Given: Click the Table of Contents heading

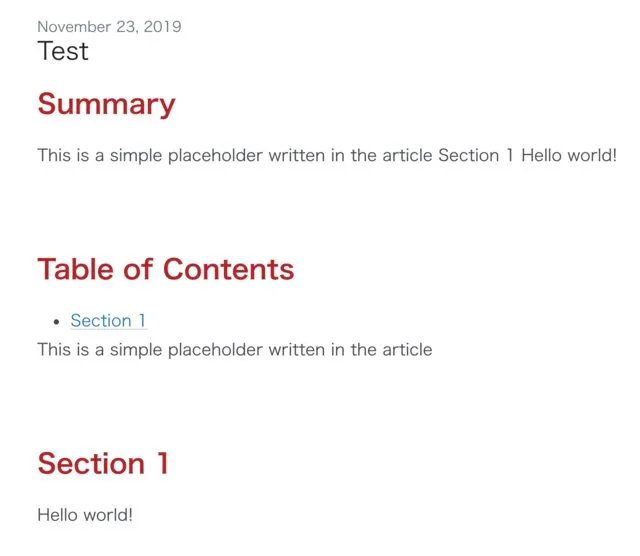Looking at the screenshot, I should 165,269.
